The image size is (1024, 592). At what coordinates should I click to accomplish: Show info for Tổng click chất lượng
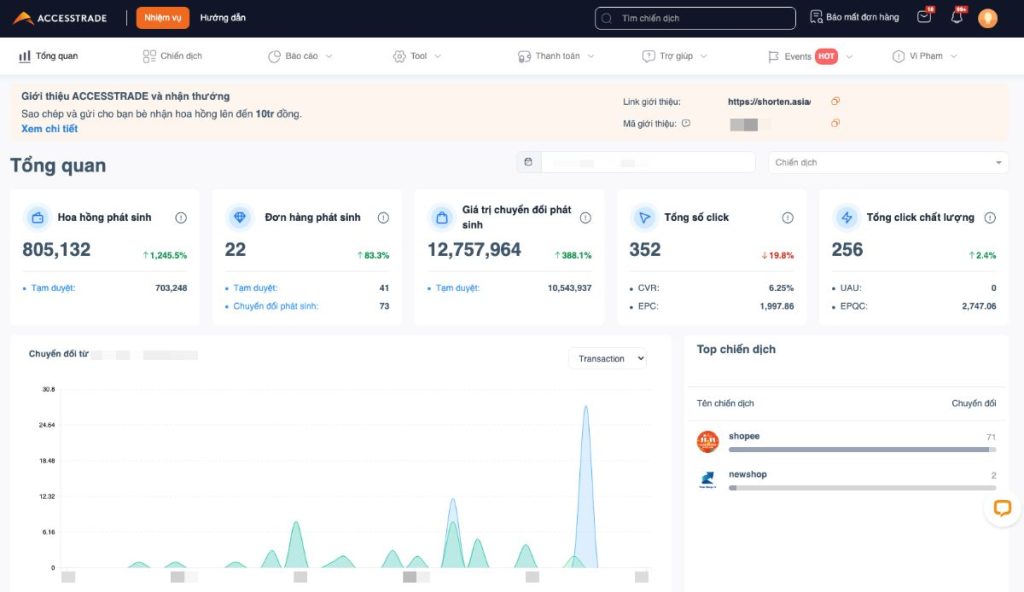point(990,218)
